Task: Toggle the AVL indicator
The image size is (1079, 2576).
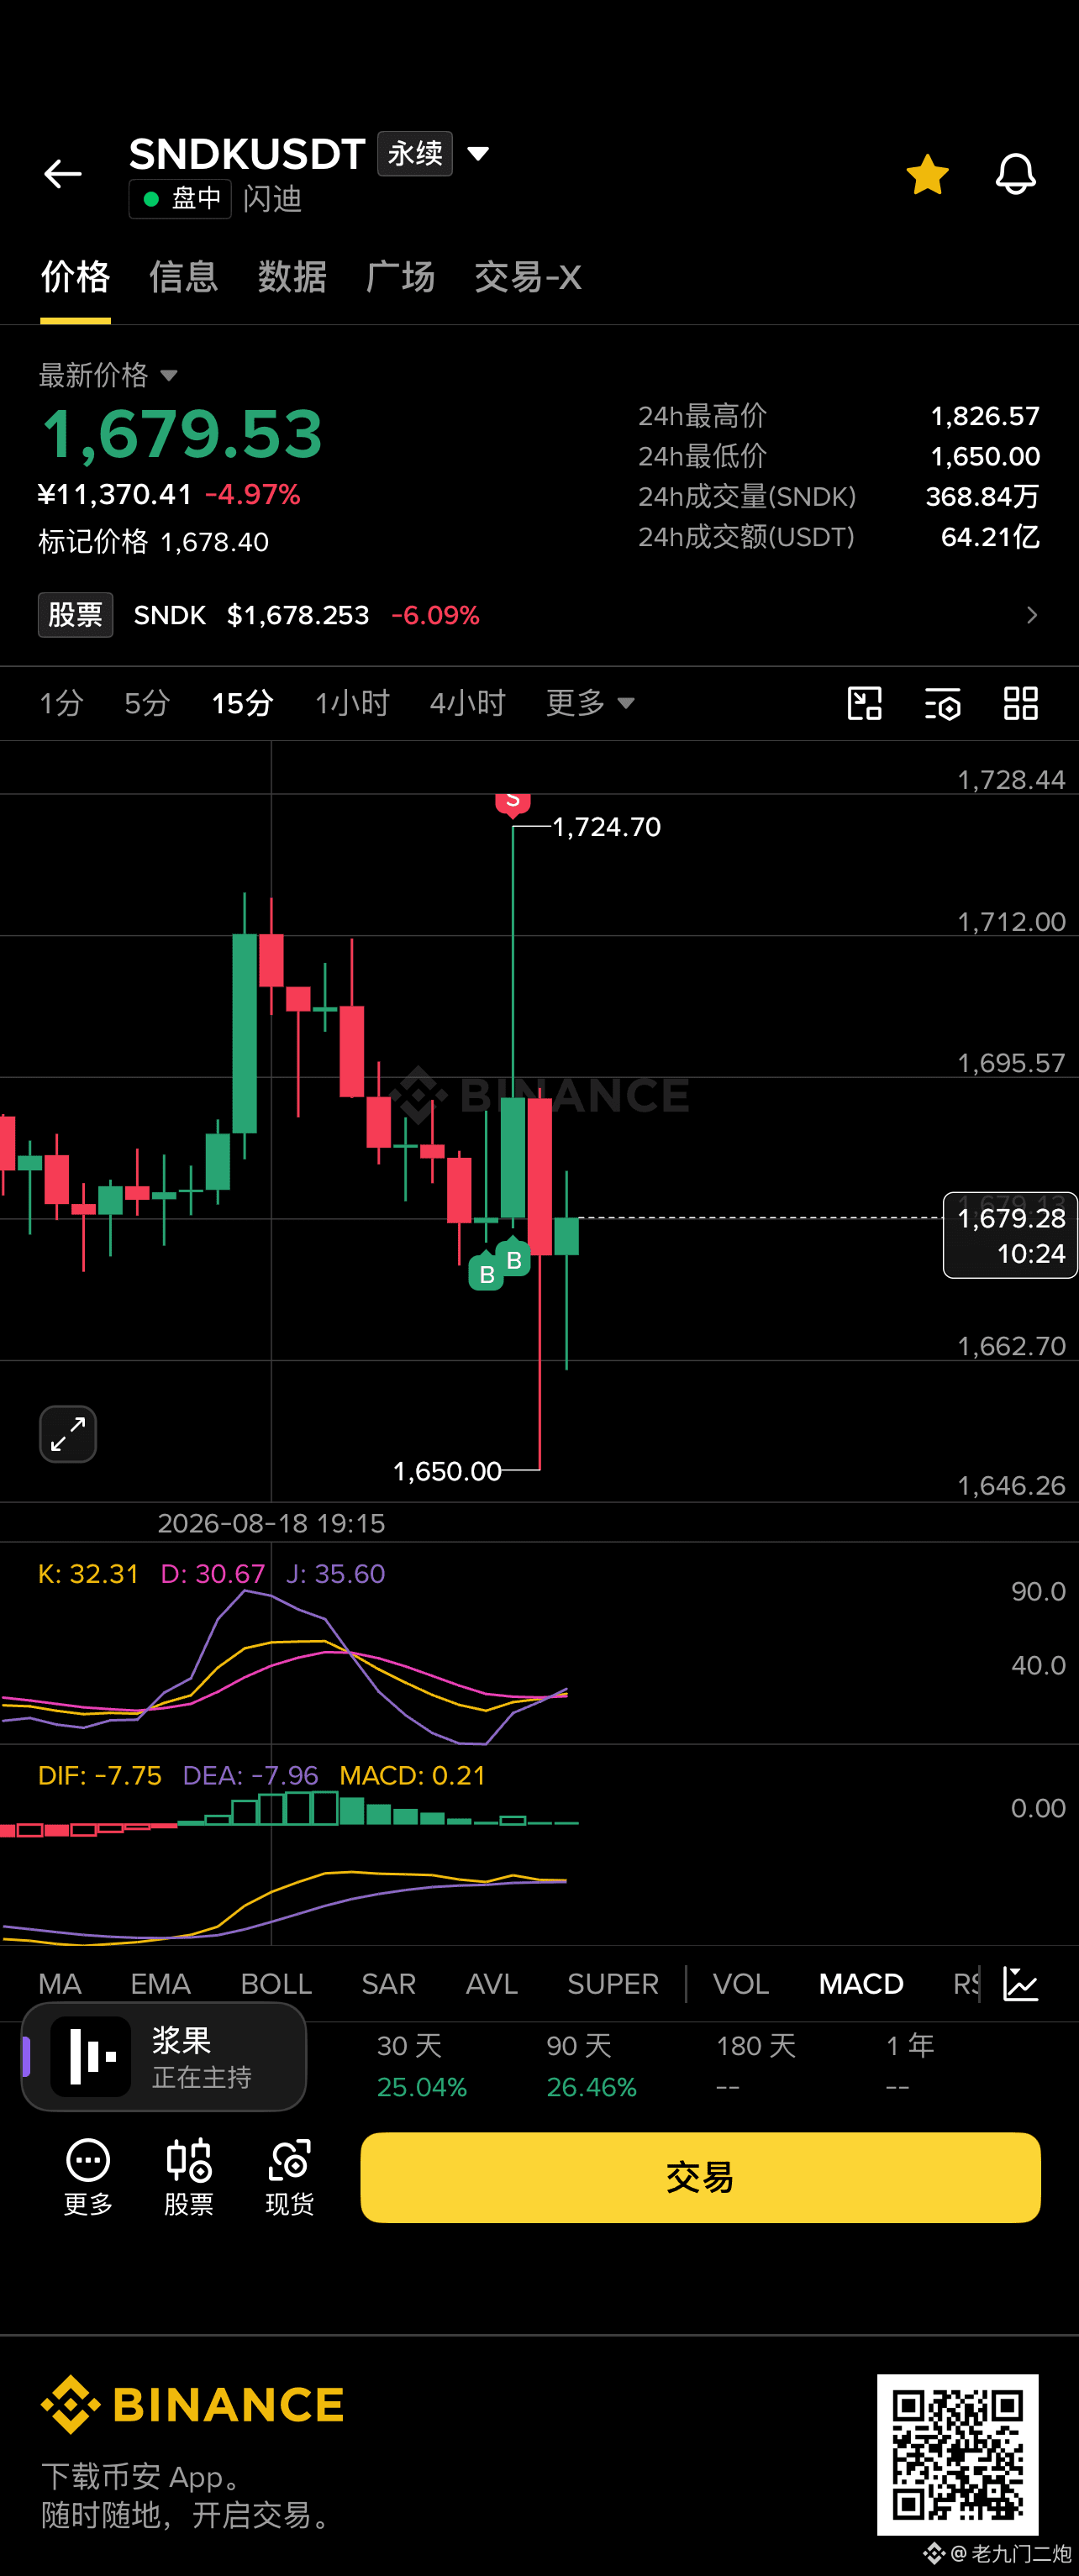Action: tap(491, 1984)
